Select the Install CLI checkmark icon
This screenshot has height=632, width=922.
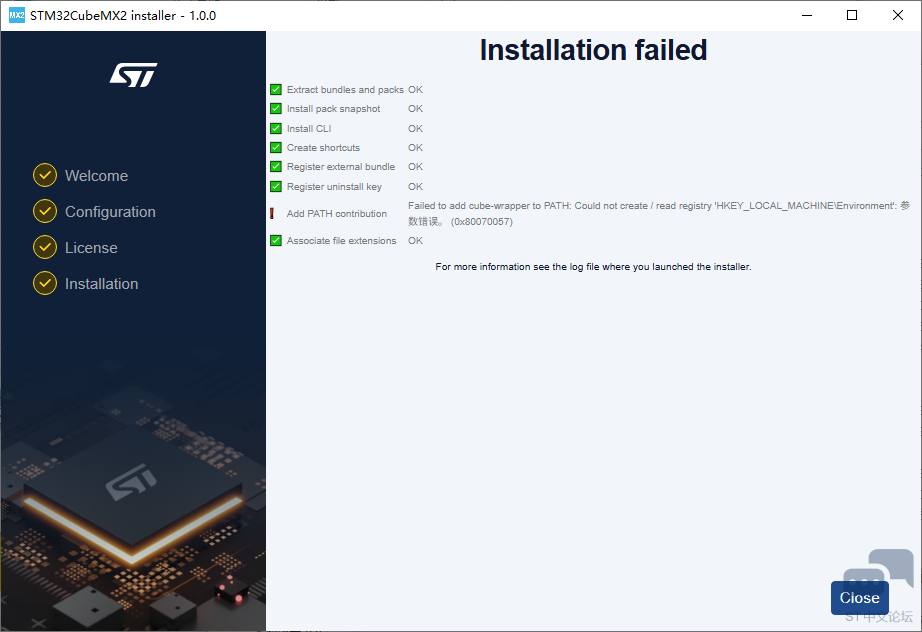click(275, 128)
